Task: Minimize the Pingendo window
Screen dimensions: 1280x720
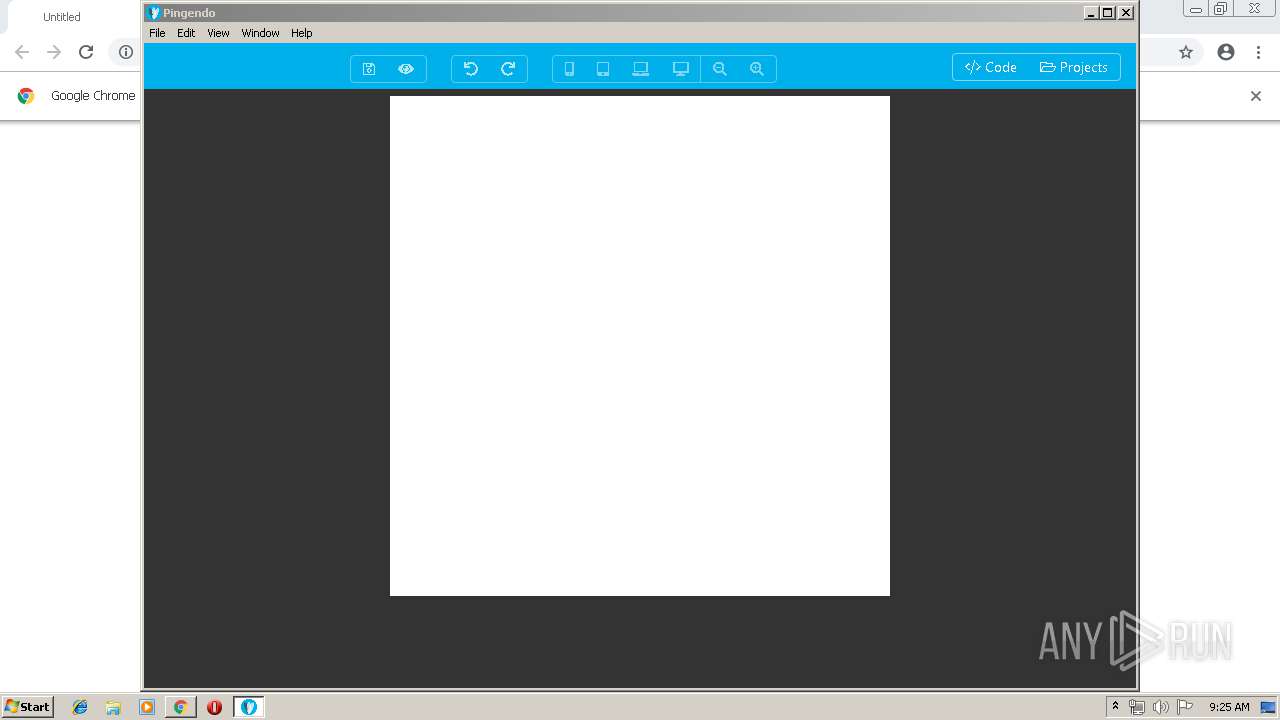Action: 1091,13
